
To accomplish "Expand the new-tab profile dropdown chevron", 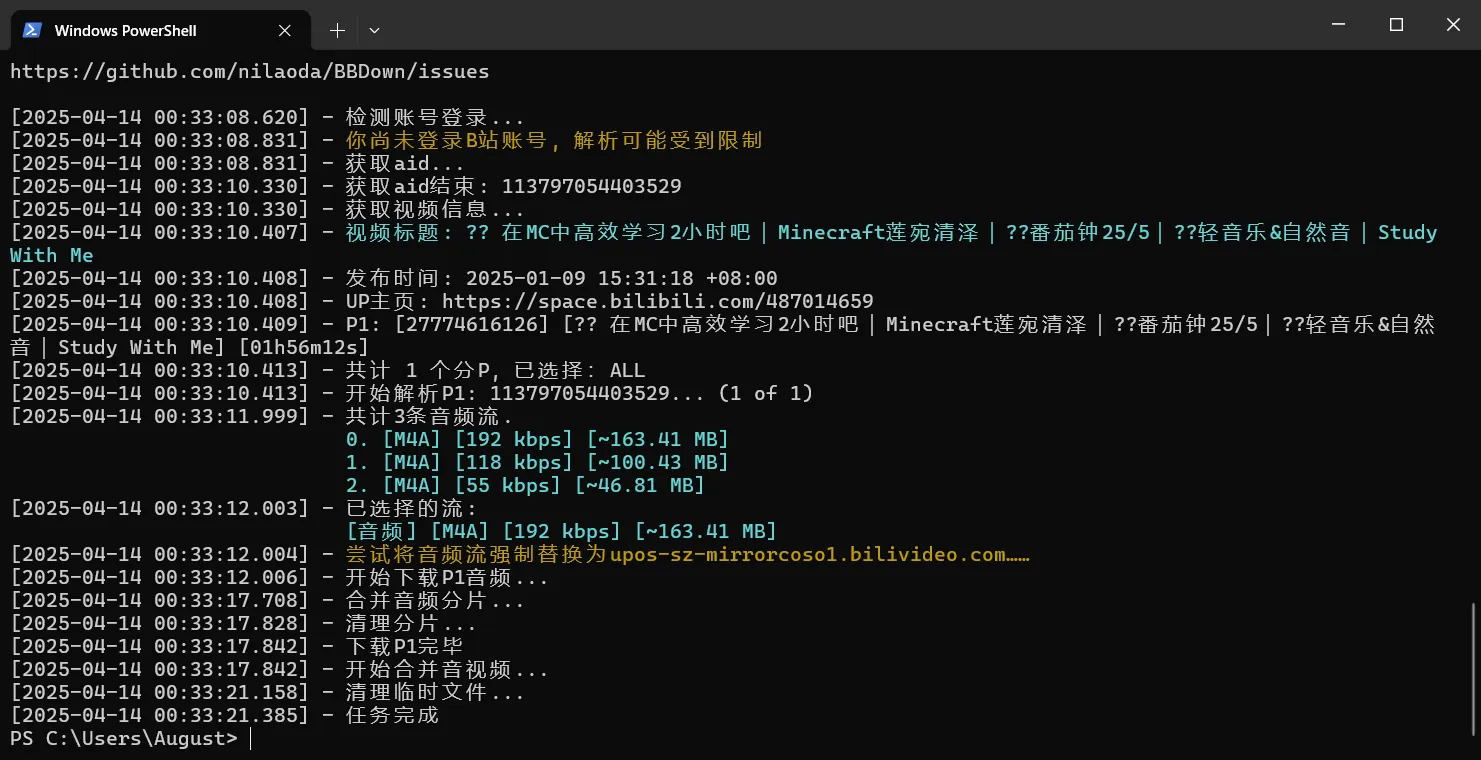I will (x=374, y=30).
